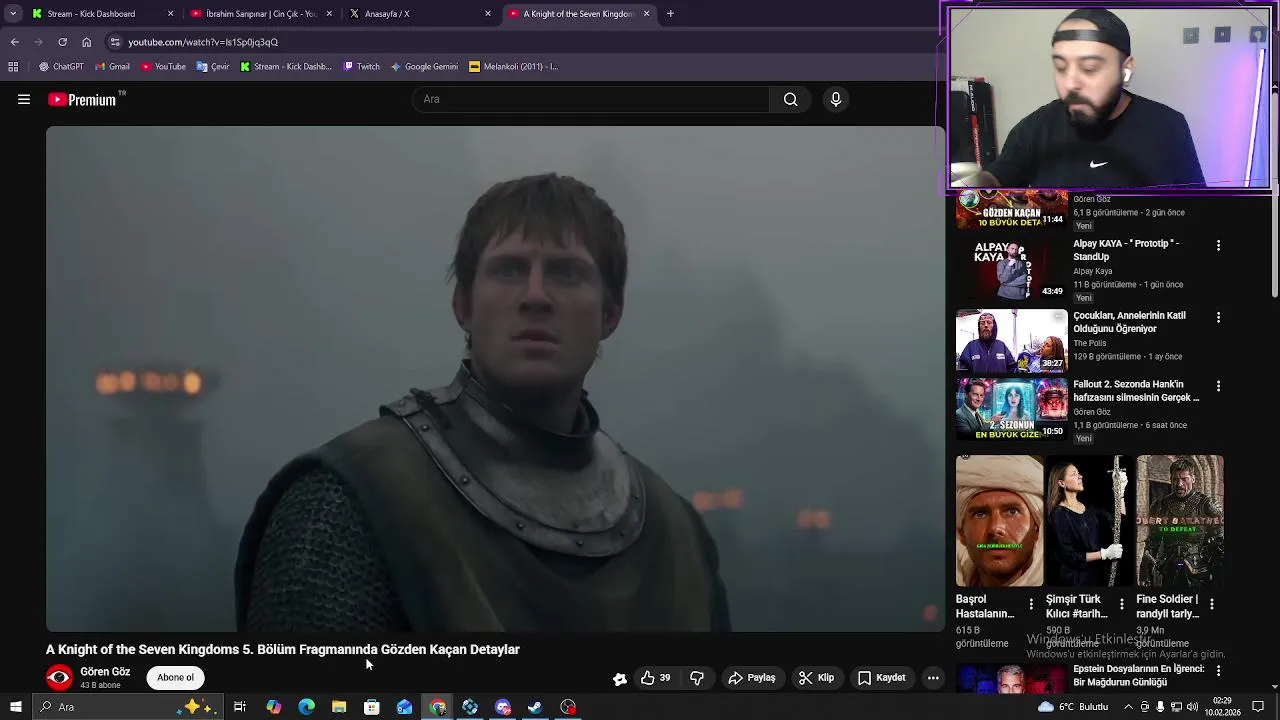Open the tab search dropdown arrow

pyautogui.click(x=13, y=14)
